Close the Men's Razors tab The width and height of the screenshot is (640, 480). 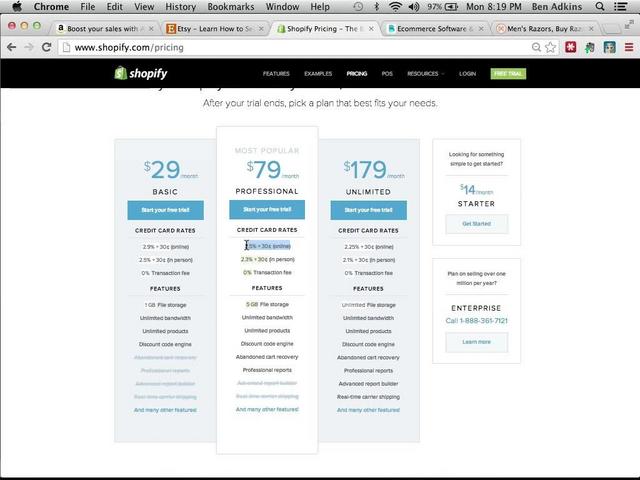pos(591,29)
